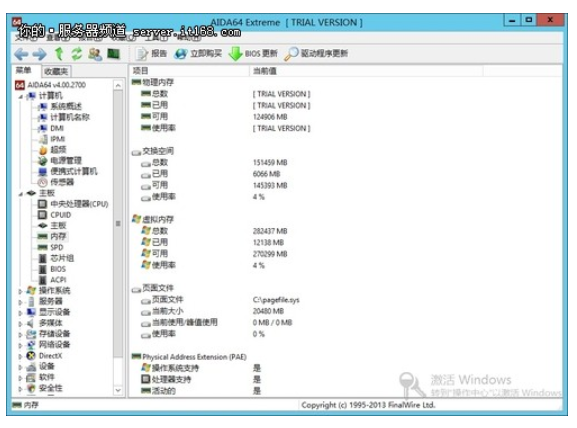Screen dimensions: 577x428
Task: Select the 处理器支持 row
Action: 166,379
